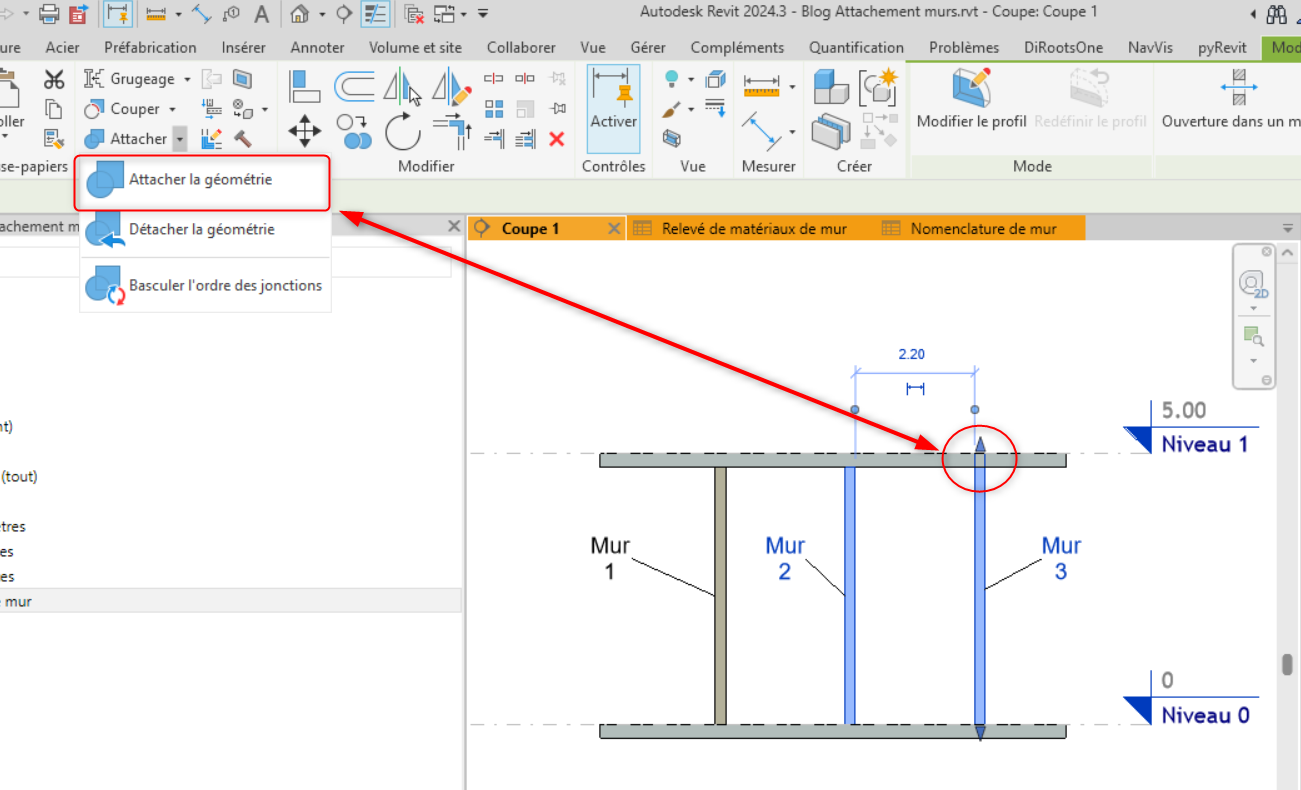Select the Rotate tool icon
The height and width of the screenshot is (790, 1301).
click(x=403, y=131)
